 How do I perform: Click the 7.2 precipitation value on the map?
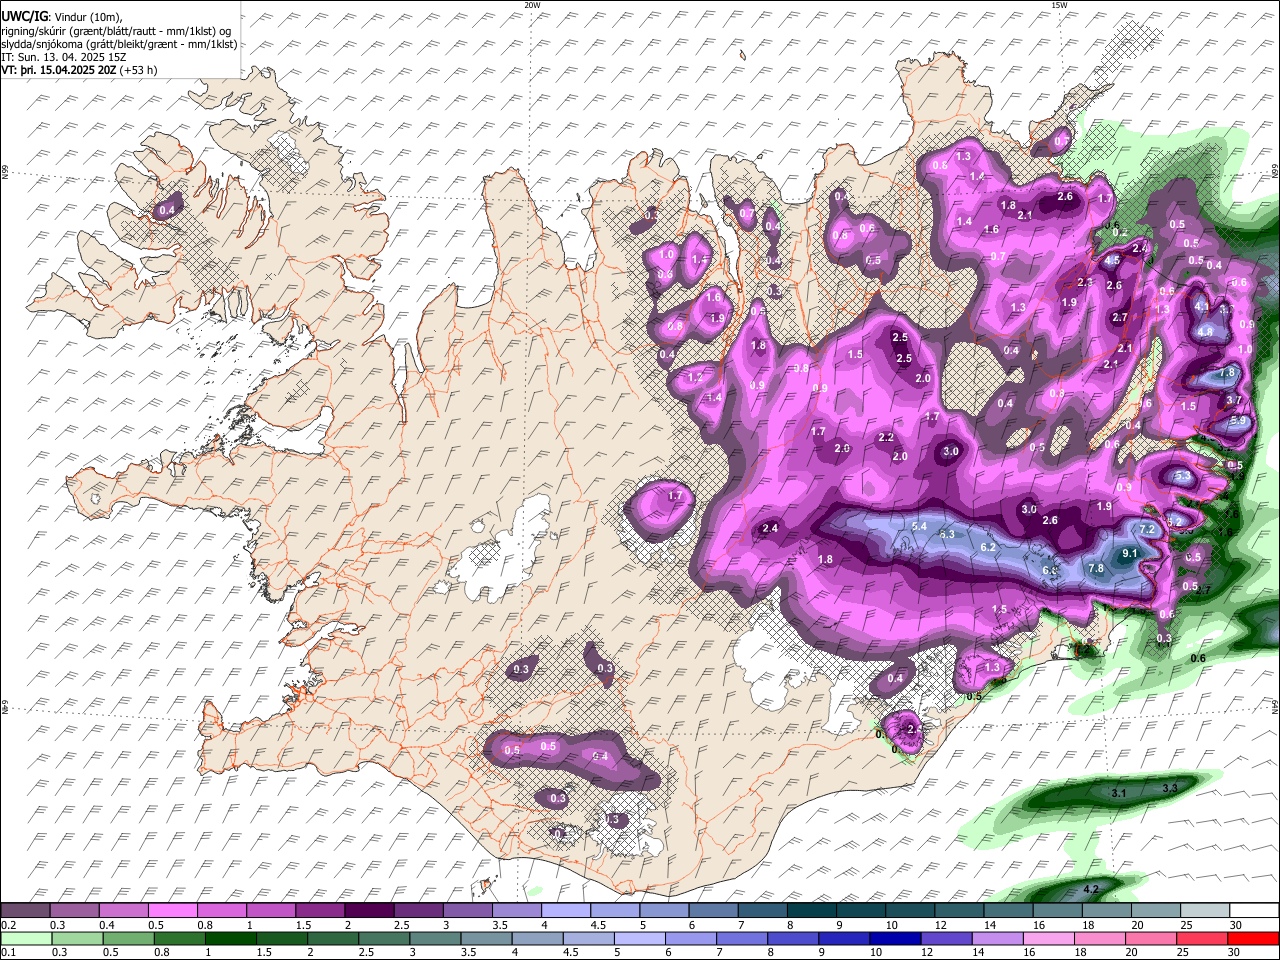tap(1147, 528)
